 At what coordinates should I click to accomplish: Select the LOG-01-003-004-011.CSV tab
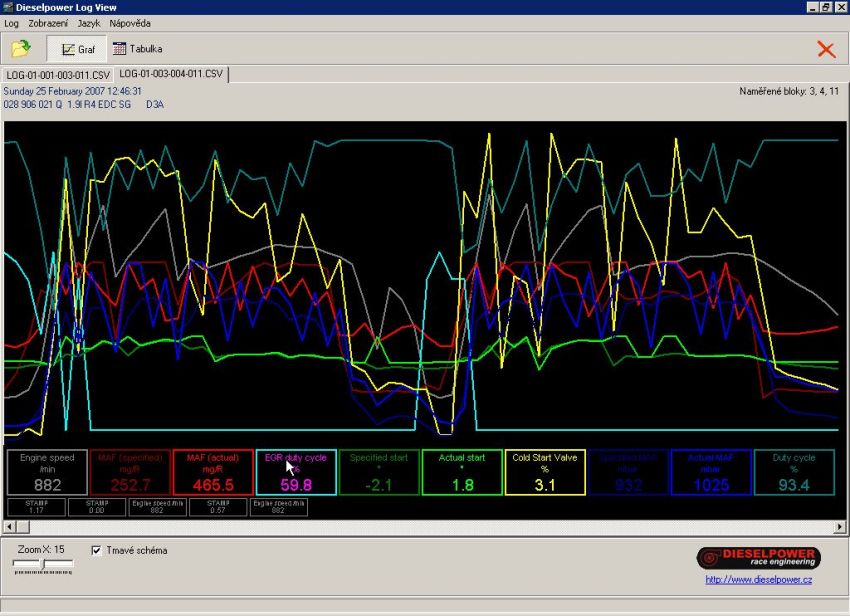[170, 74]
